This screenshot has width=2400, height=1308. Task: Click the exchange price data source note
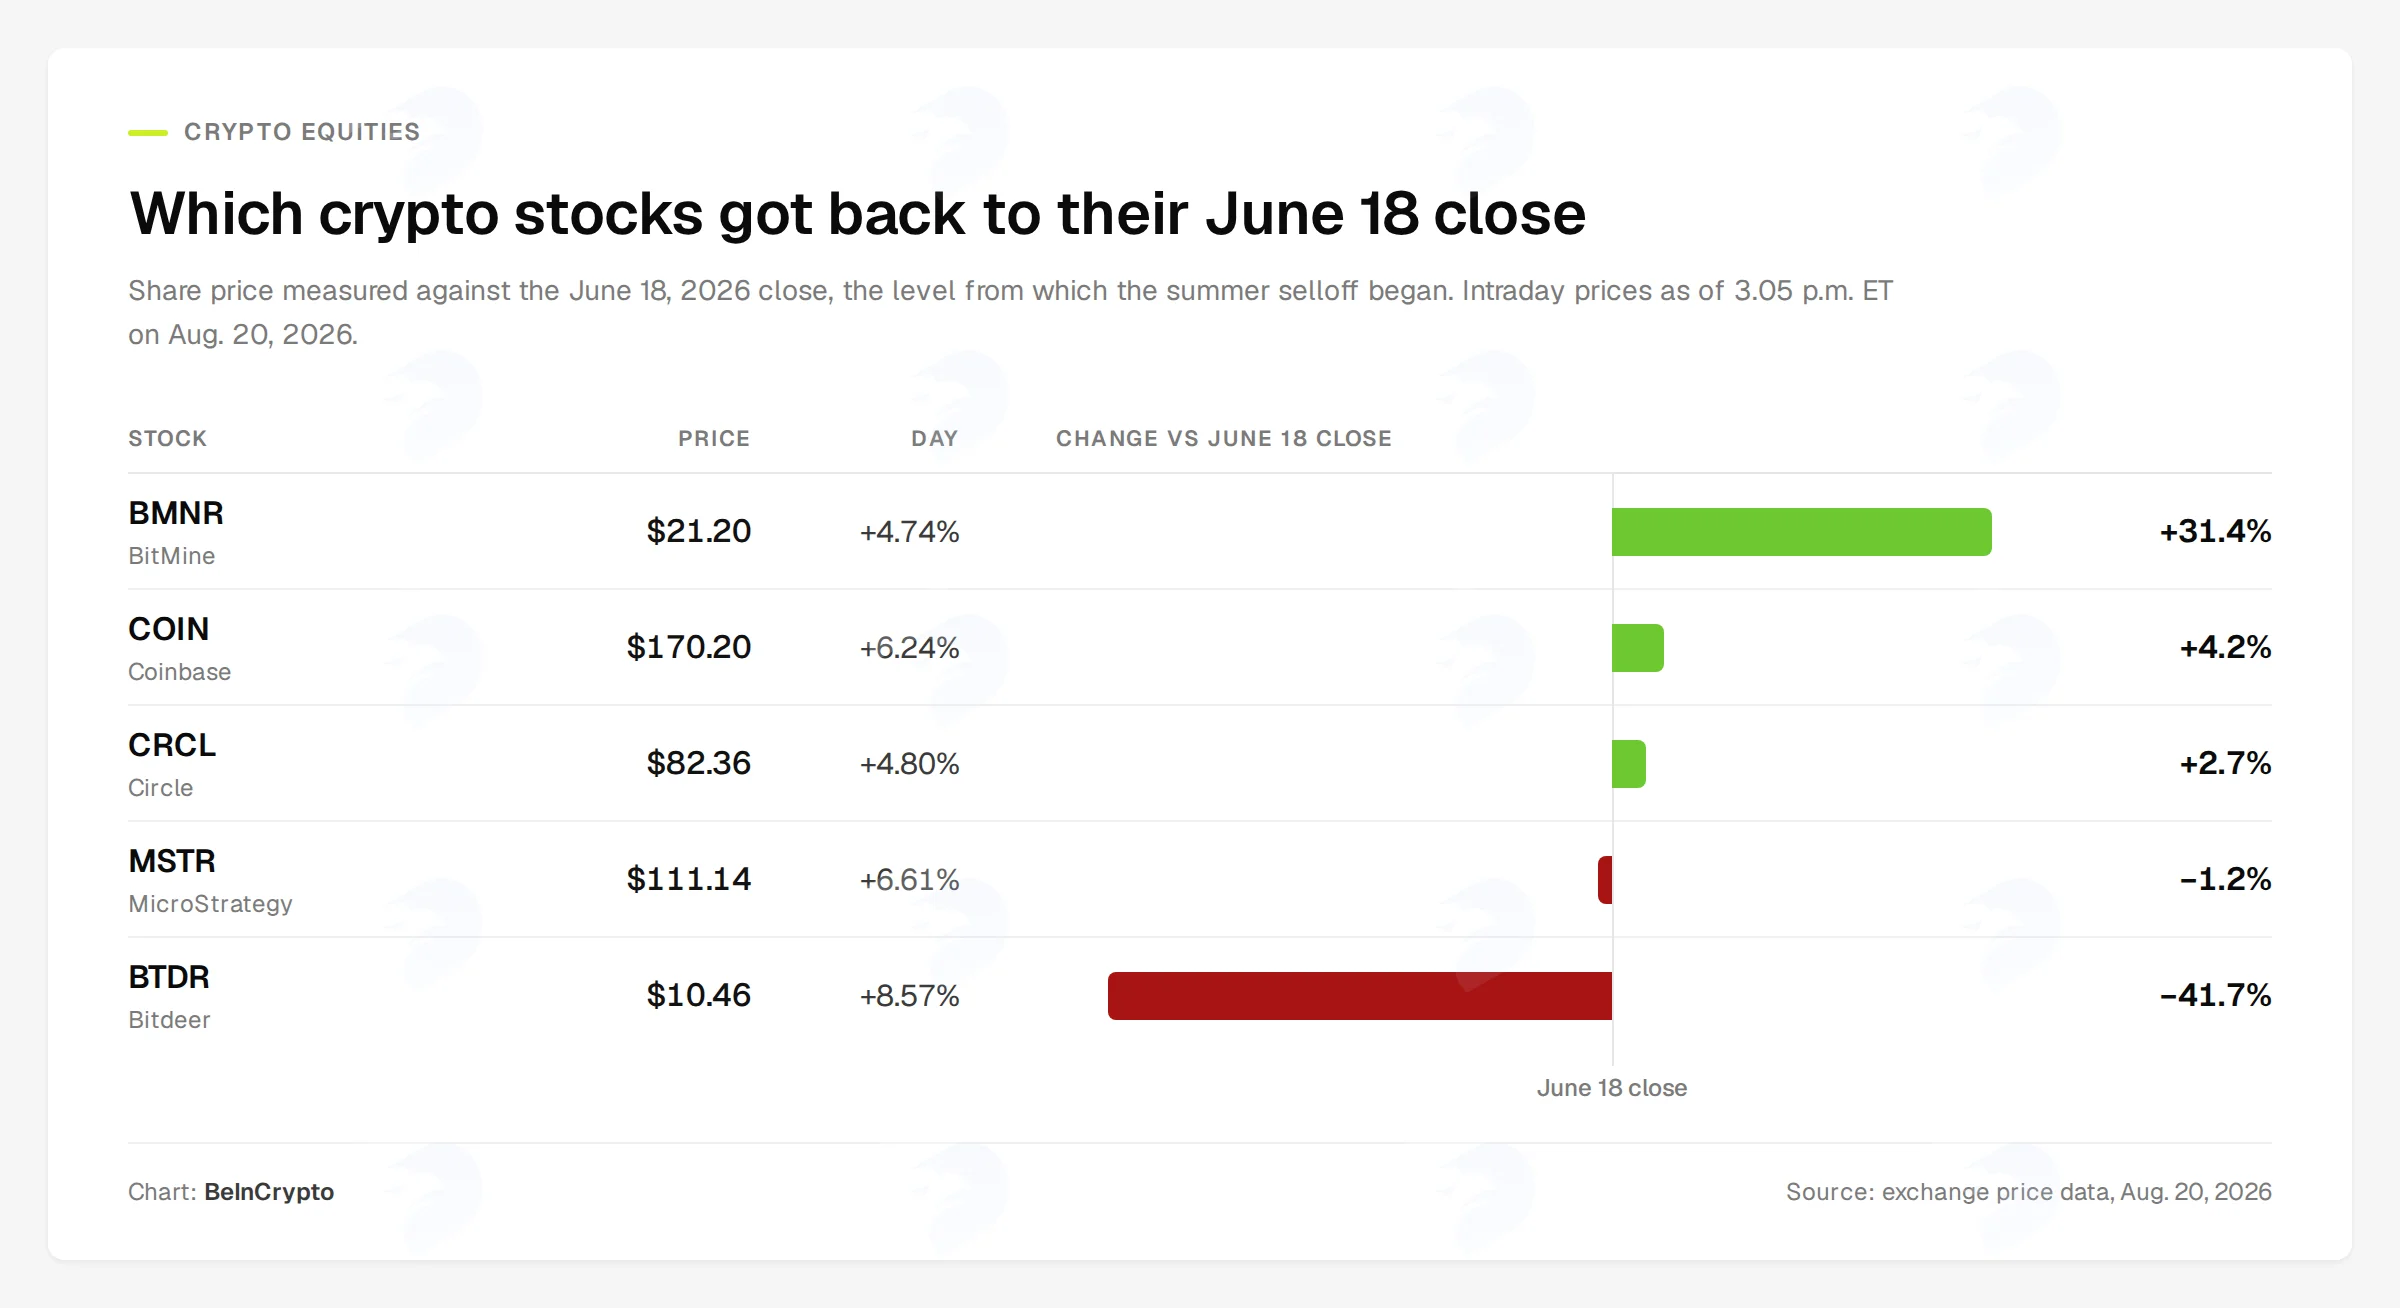click(x=2029, y=1192)
